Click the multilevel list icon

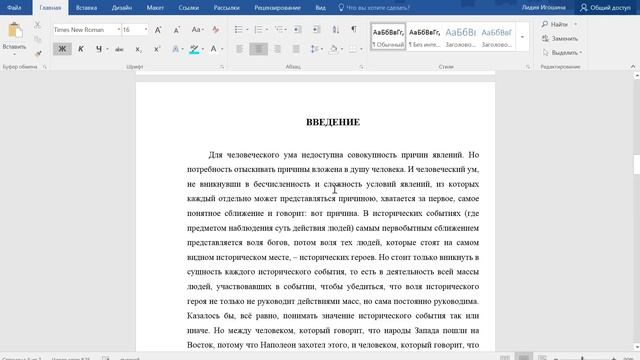pos(278,30)
